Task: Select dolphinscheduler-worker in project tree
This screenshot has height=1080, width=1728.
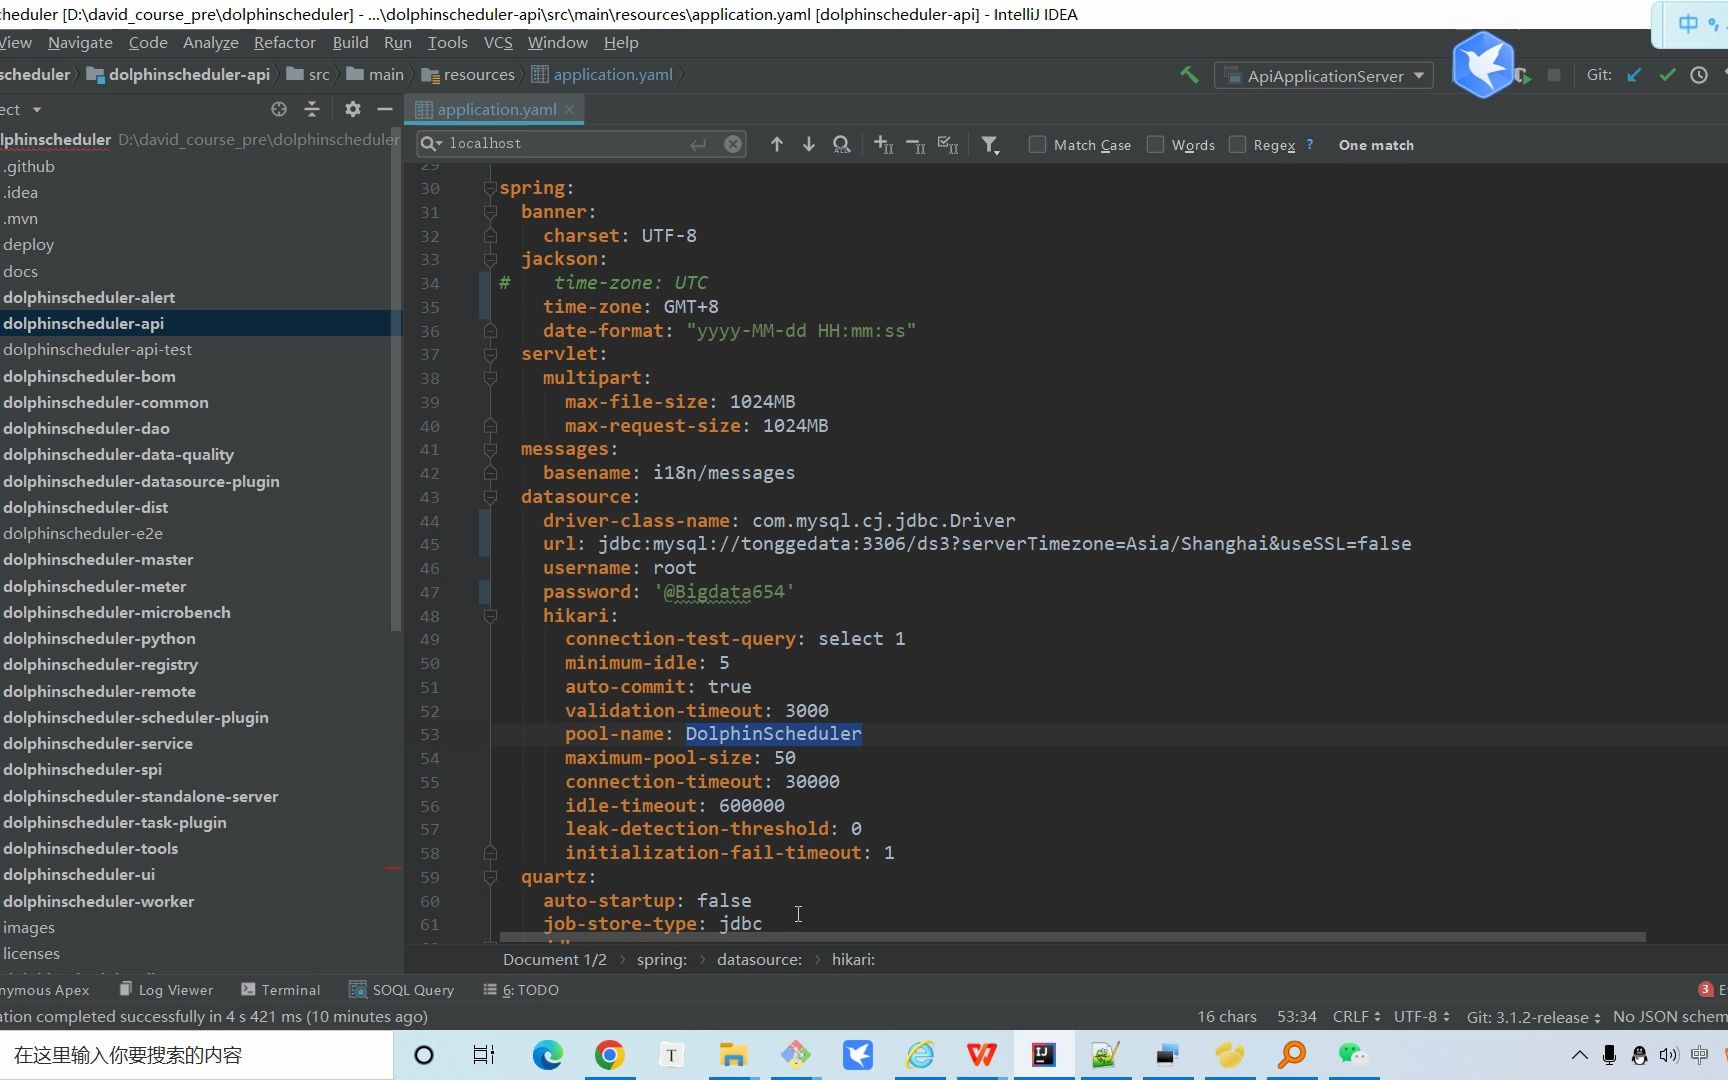Action: tap(98, 901)
